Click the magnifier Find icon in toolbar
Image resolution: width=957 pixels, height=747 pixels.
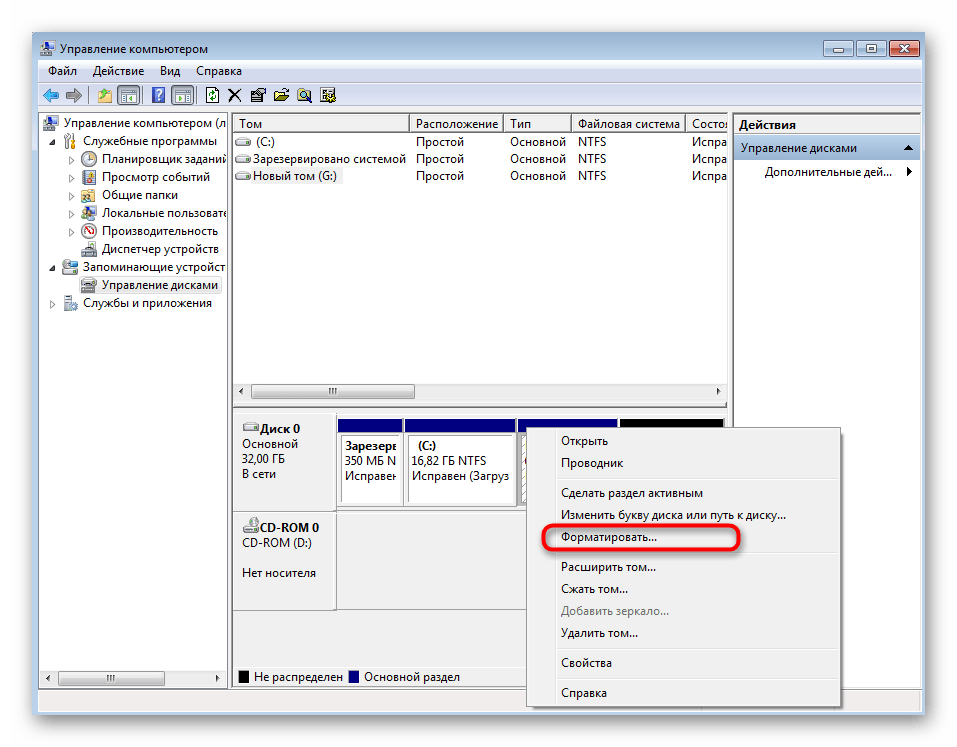click(305, 95)
